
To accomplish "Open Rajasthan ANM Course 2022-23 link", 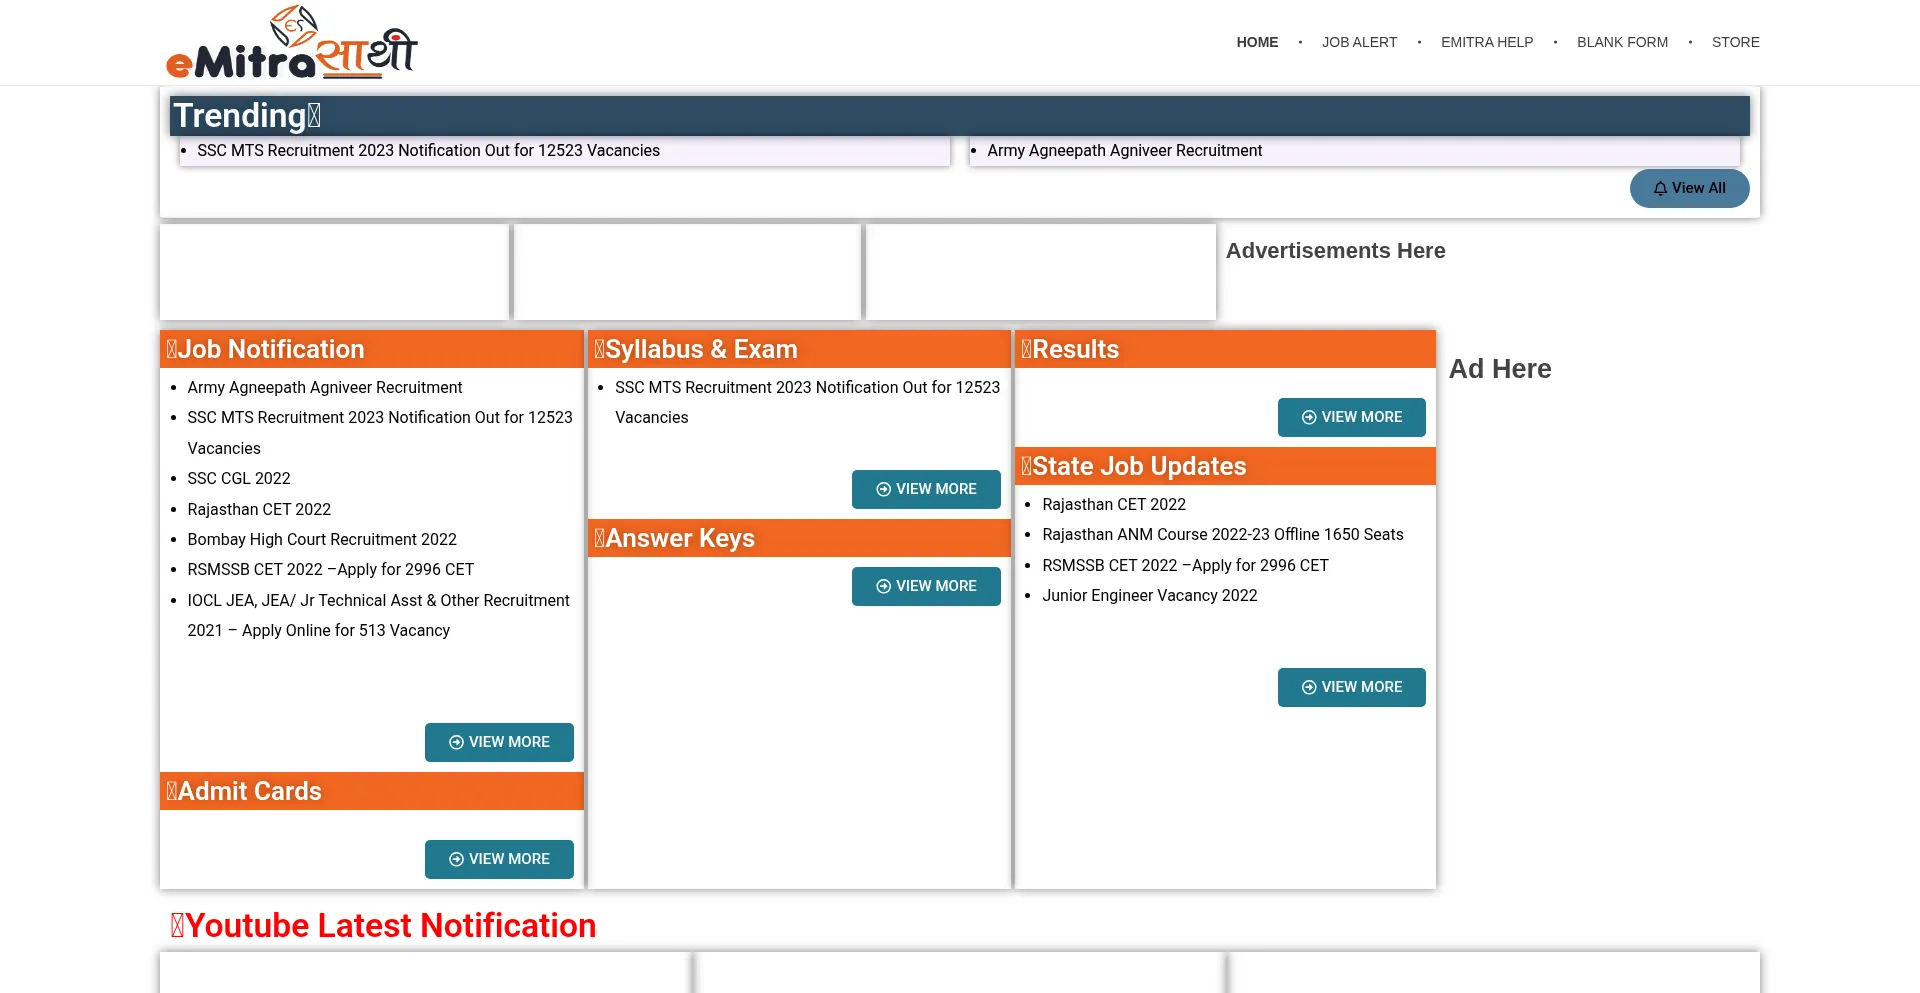I will pyautogui.click(x=1222, y=534).
